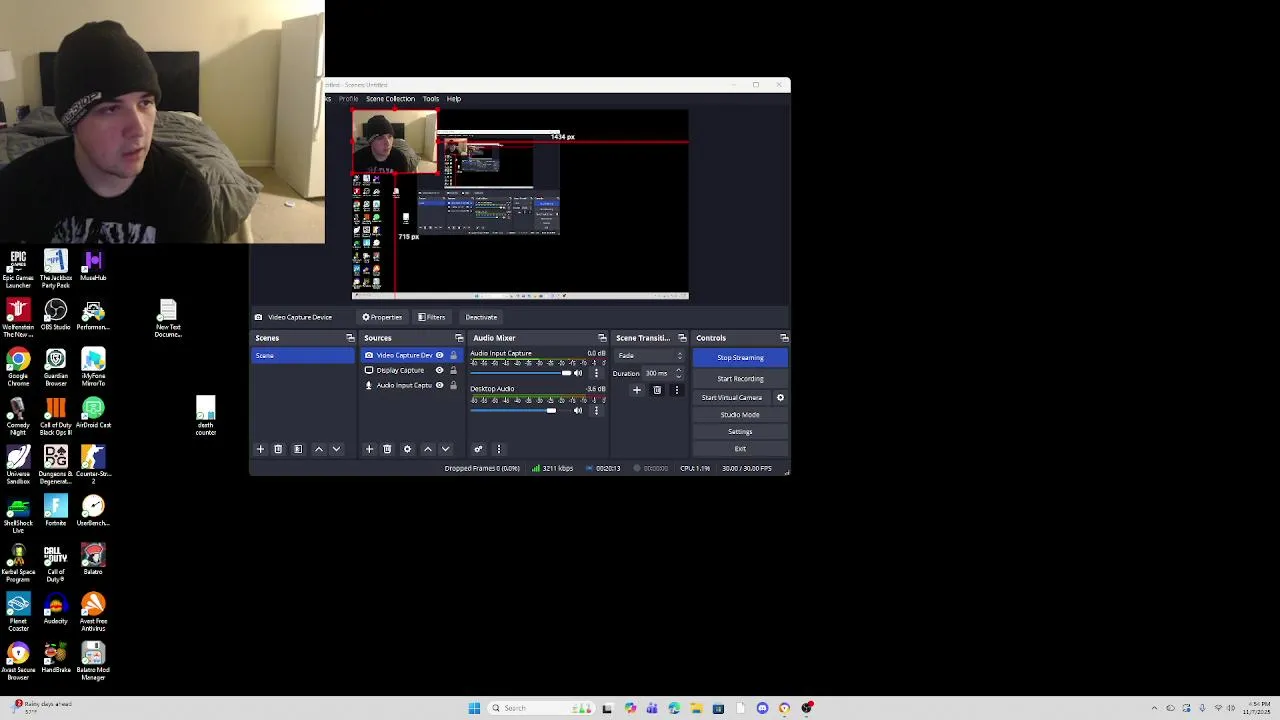Remove selected scene with trash icon
This screenshot has width=1280, height=720.
[x=278, y=449]
